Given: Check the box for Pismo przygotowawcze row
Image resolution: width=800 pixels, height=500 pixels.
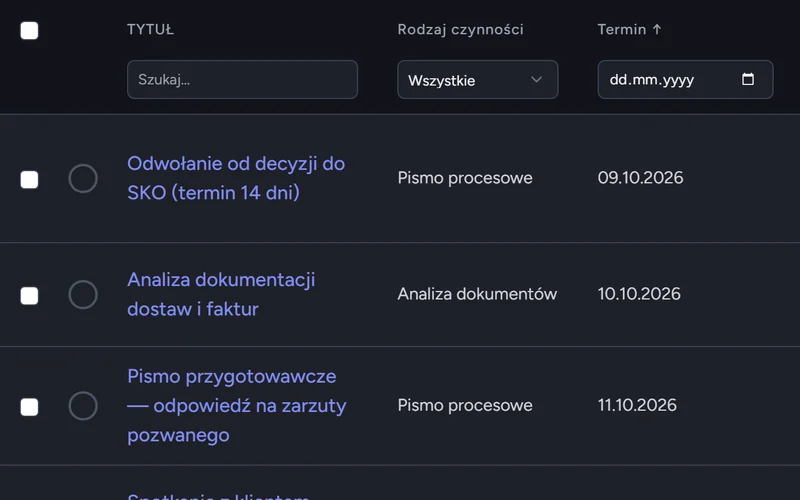Looking at the screenshot, I should click(29, 407).
